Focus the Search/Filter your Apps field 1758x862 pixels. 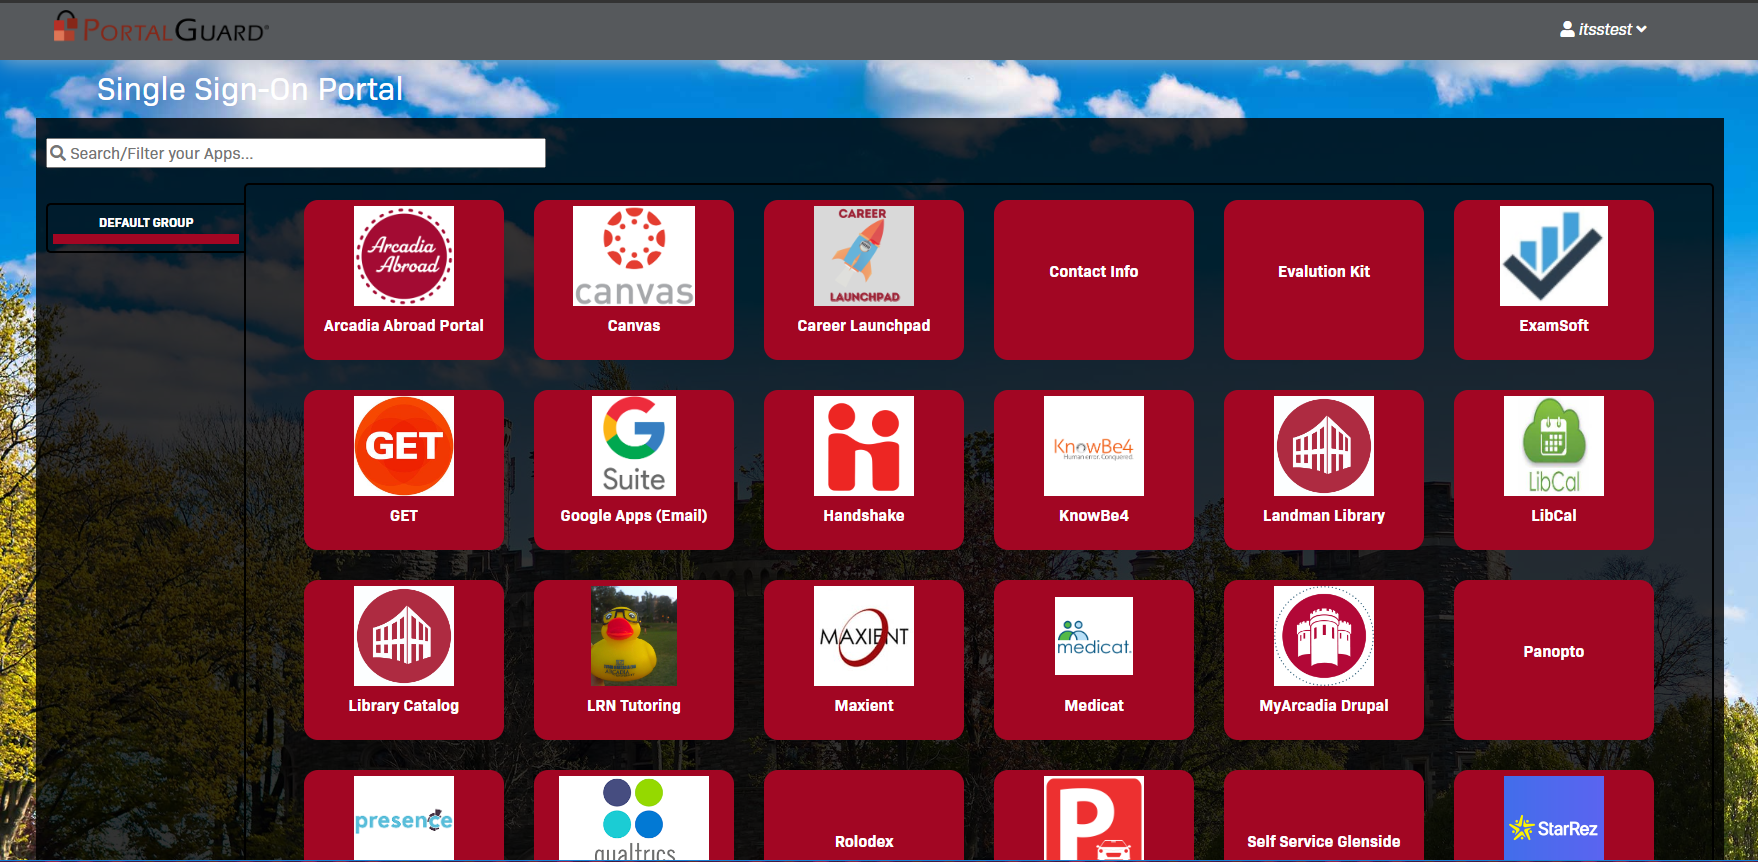[x=296, y=153]
